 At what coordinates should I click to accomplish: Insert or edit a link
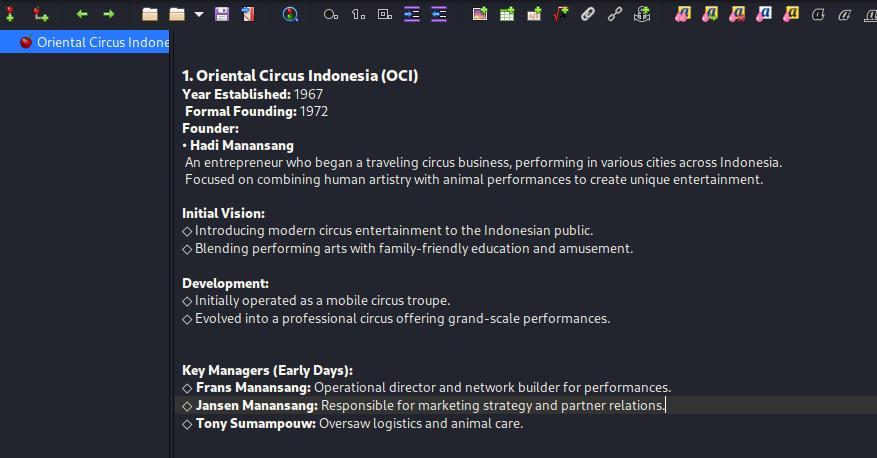(x=615, y=14)
